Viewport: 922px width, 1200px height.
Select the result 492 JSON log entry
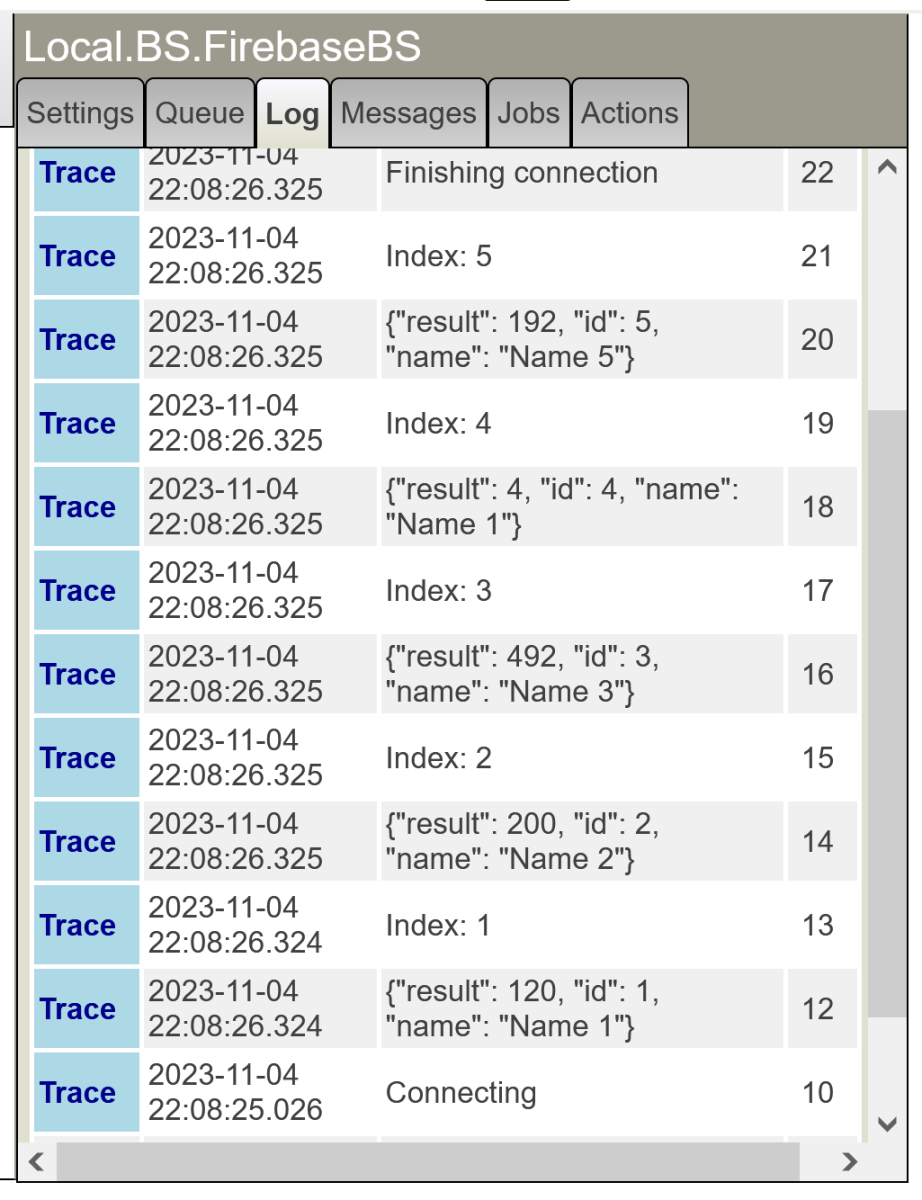pyautogui.click(x=521, y=674)
